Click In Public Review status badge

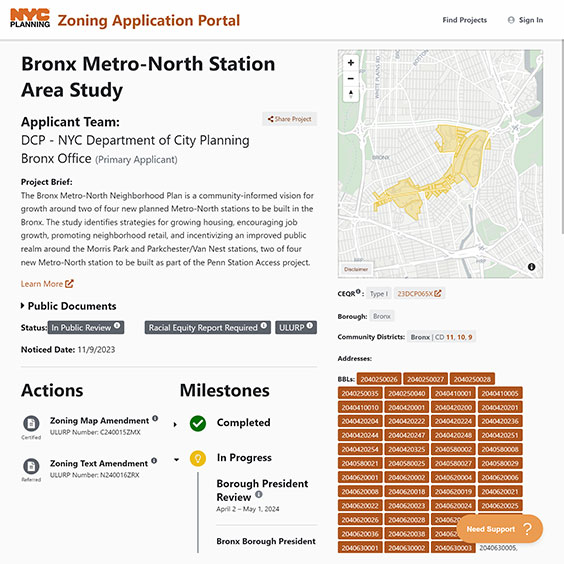(x=86, y=327)
